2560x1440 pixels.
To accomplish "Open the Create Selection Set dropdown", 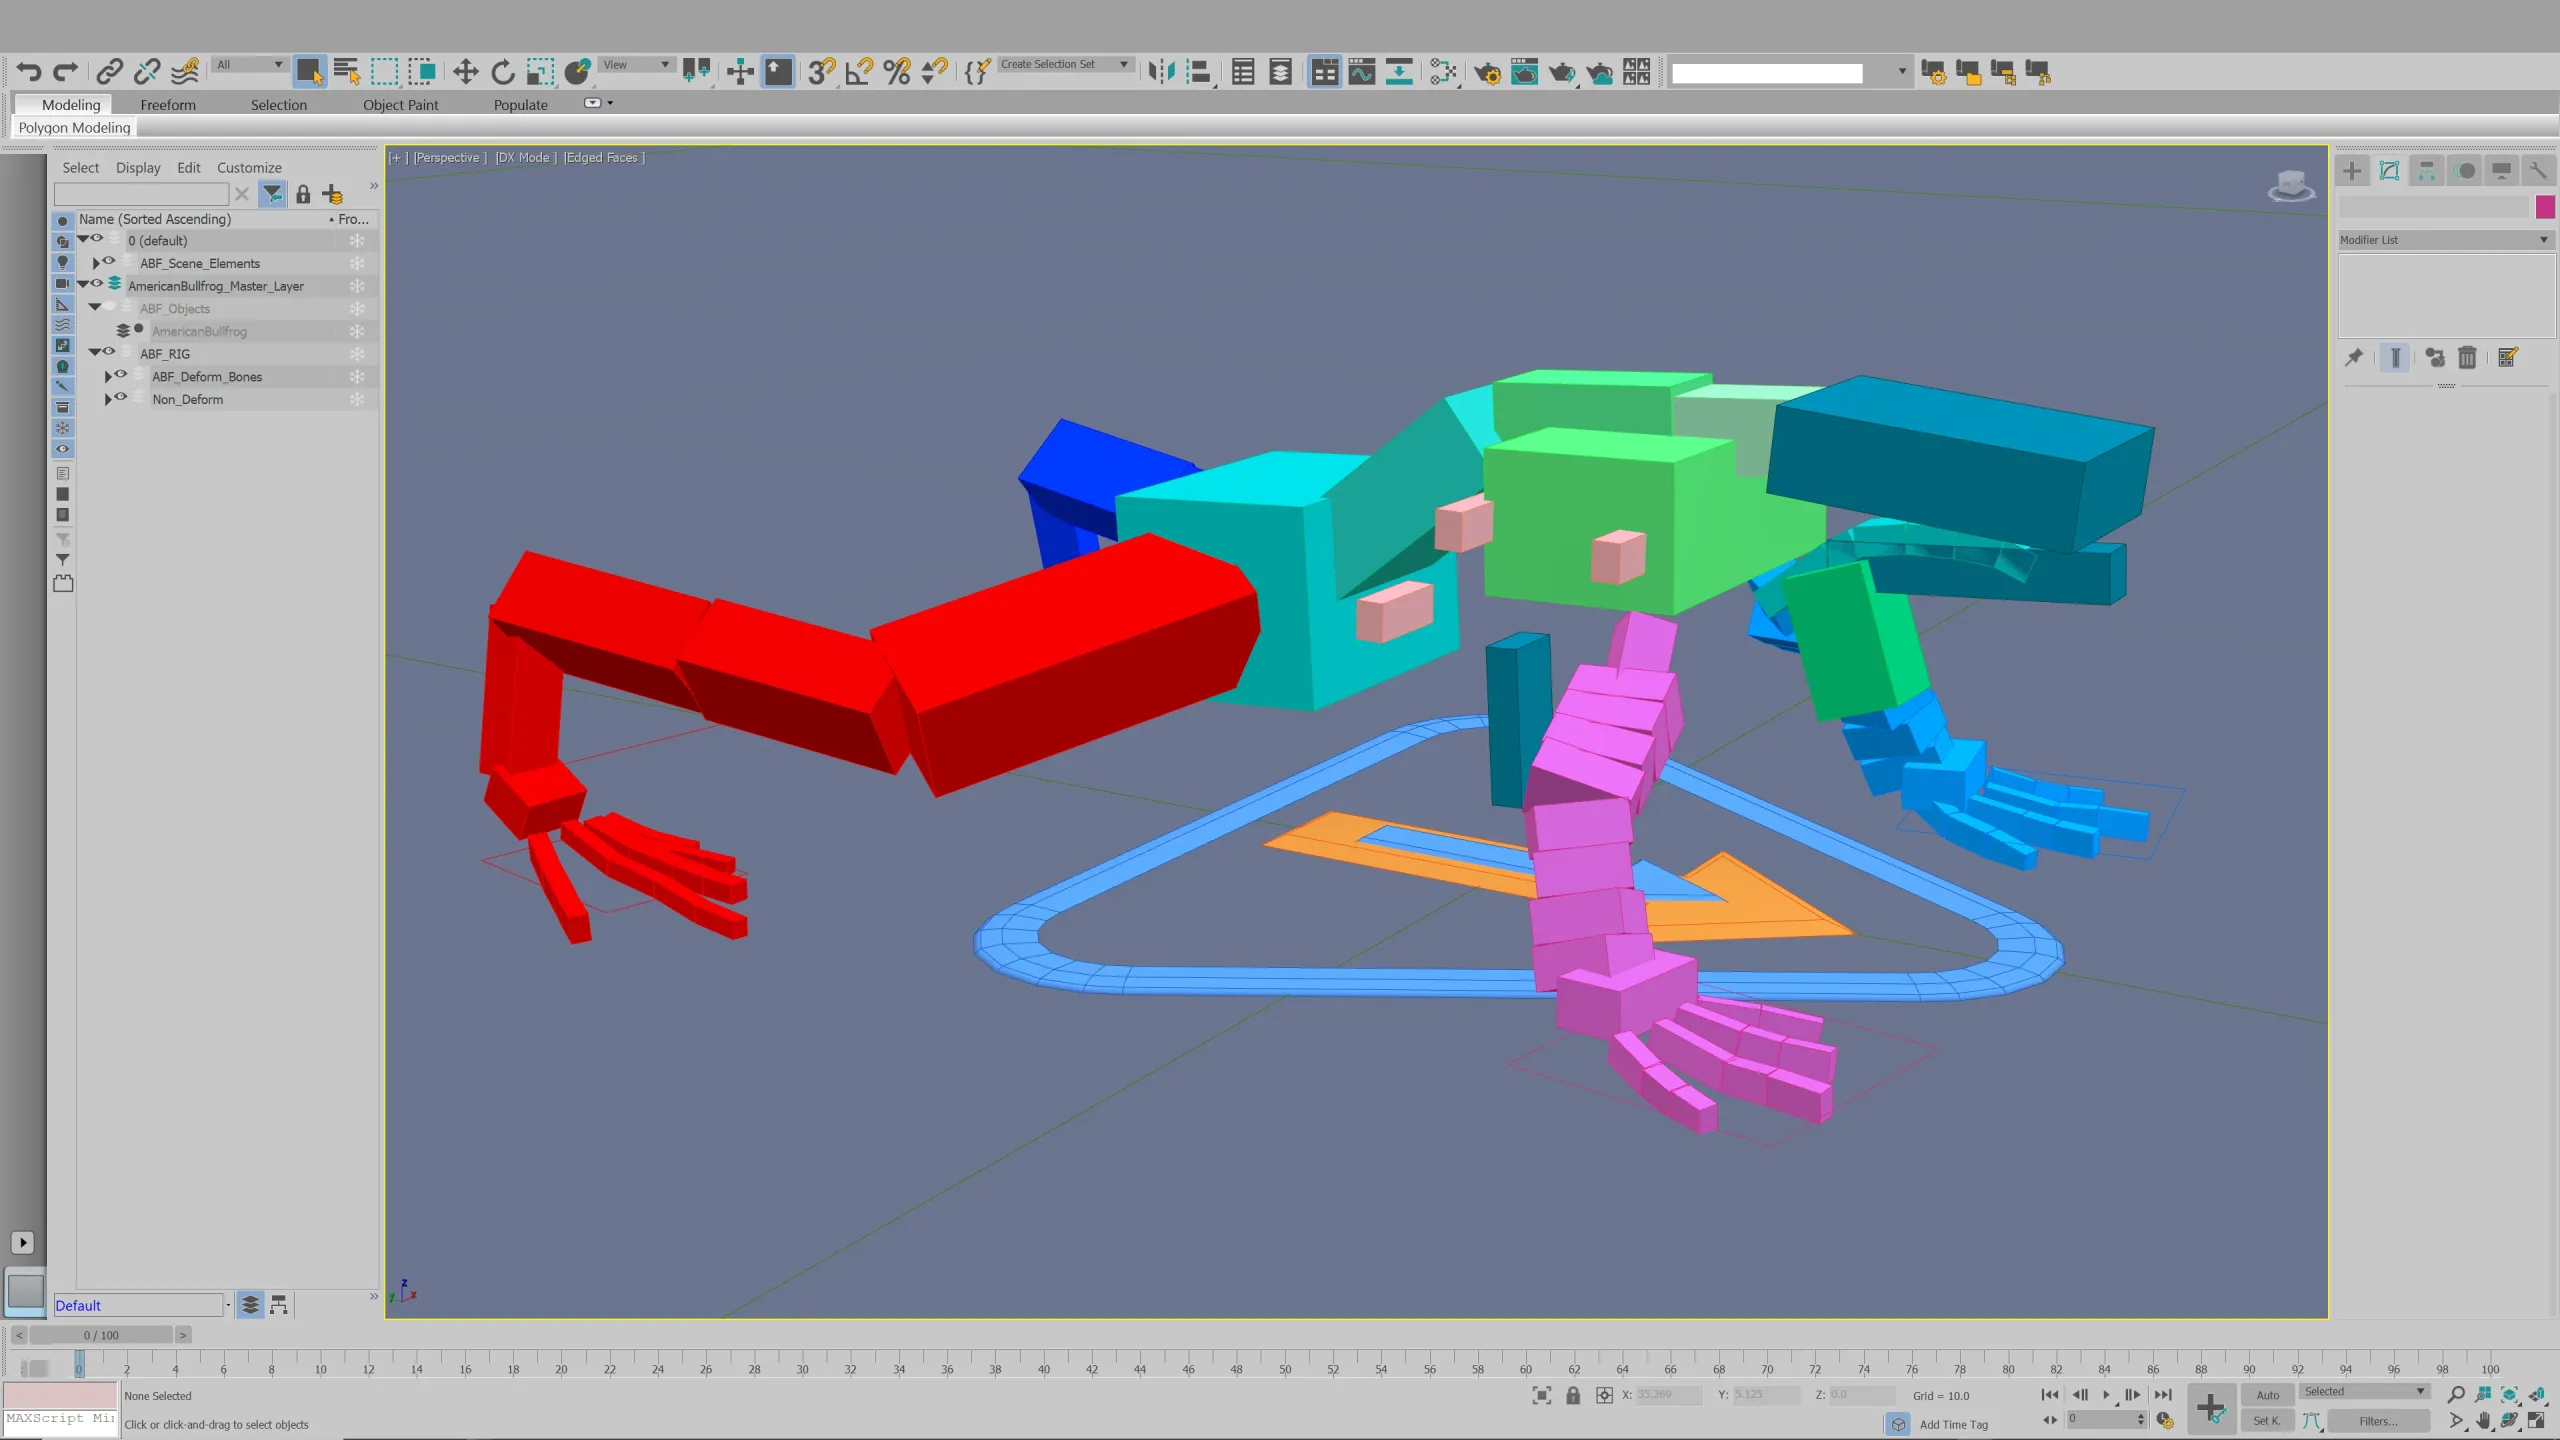I will pyautogui.click(x=1065, y=65).
